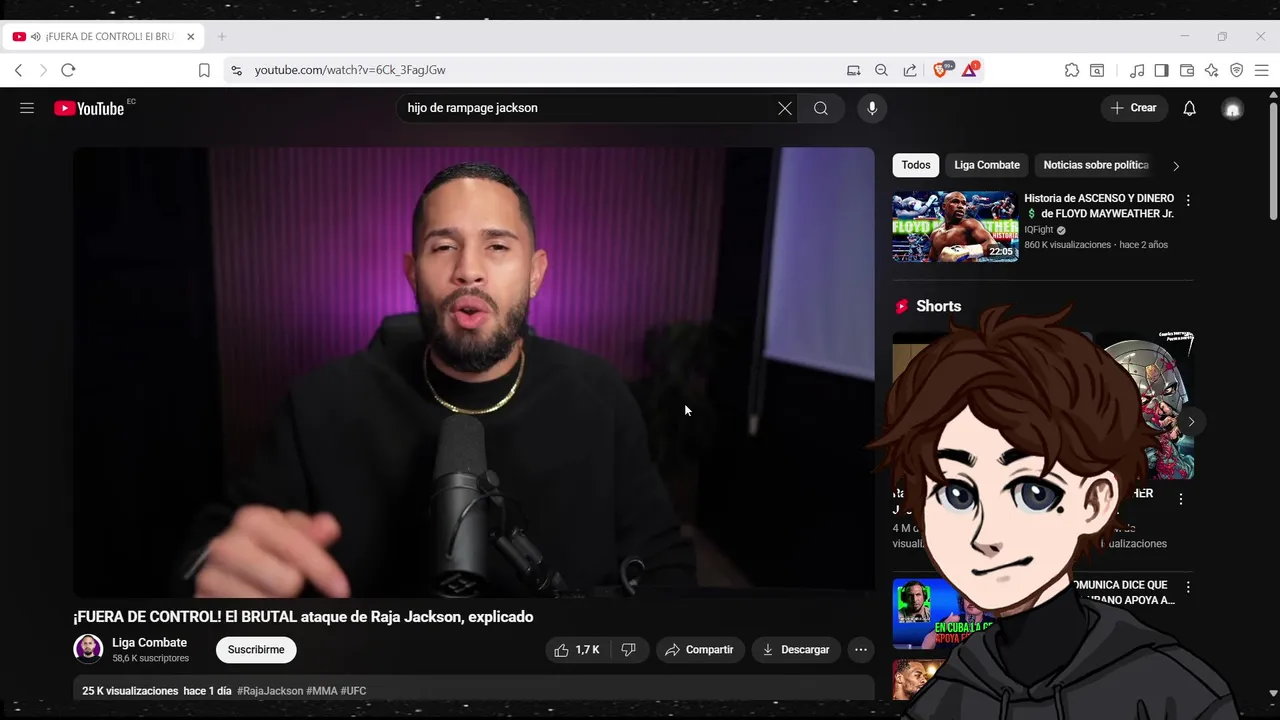Go to YouTube home via logo
The width and height of the screenshot is (1280, 720).
point(89,108)
